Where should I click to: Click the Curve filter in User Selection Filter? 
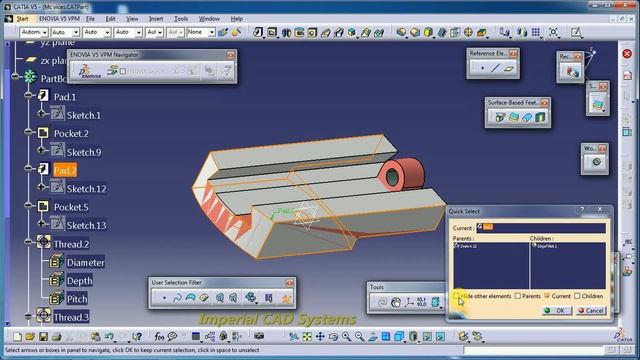[177, 298]
